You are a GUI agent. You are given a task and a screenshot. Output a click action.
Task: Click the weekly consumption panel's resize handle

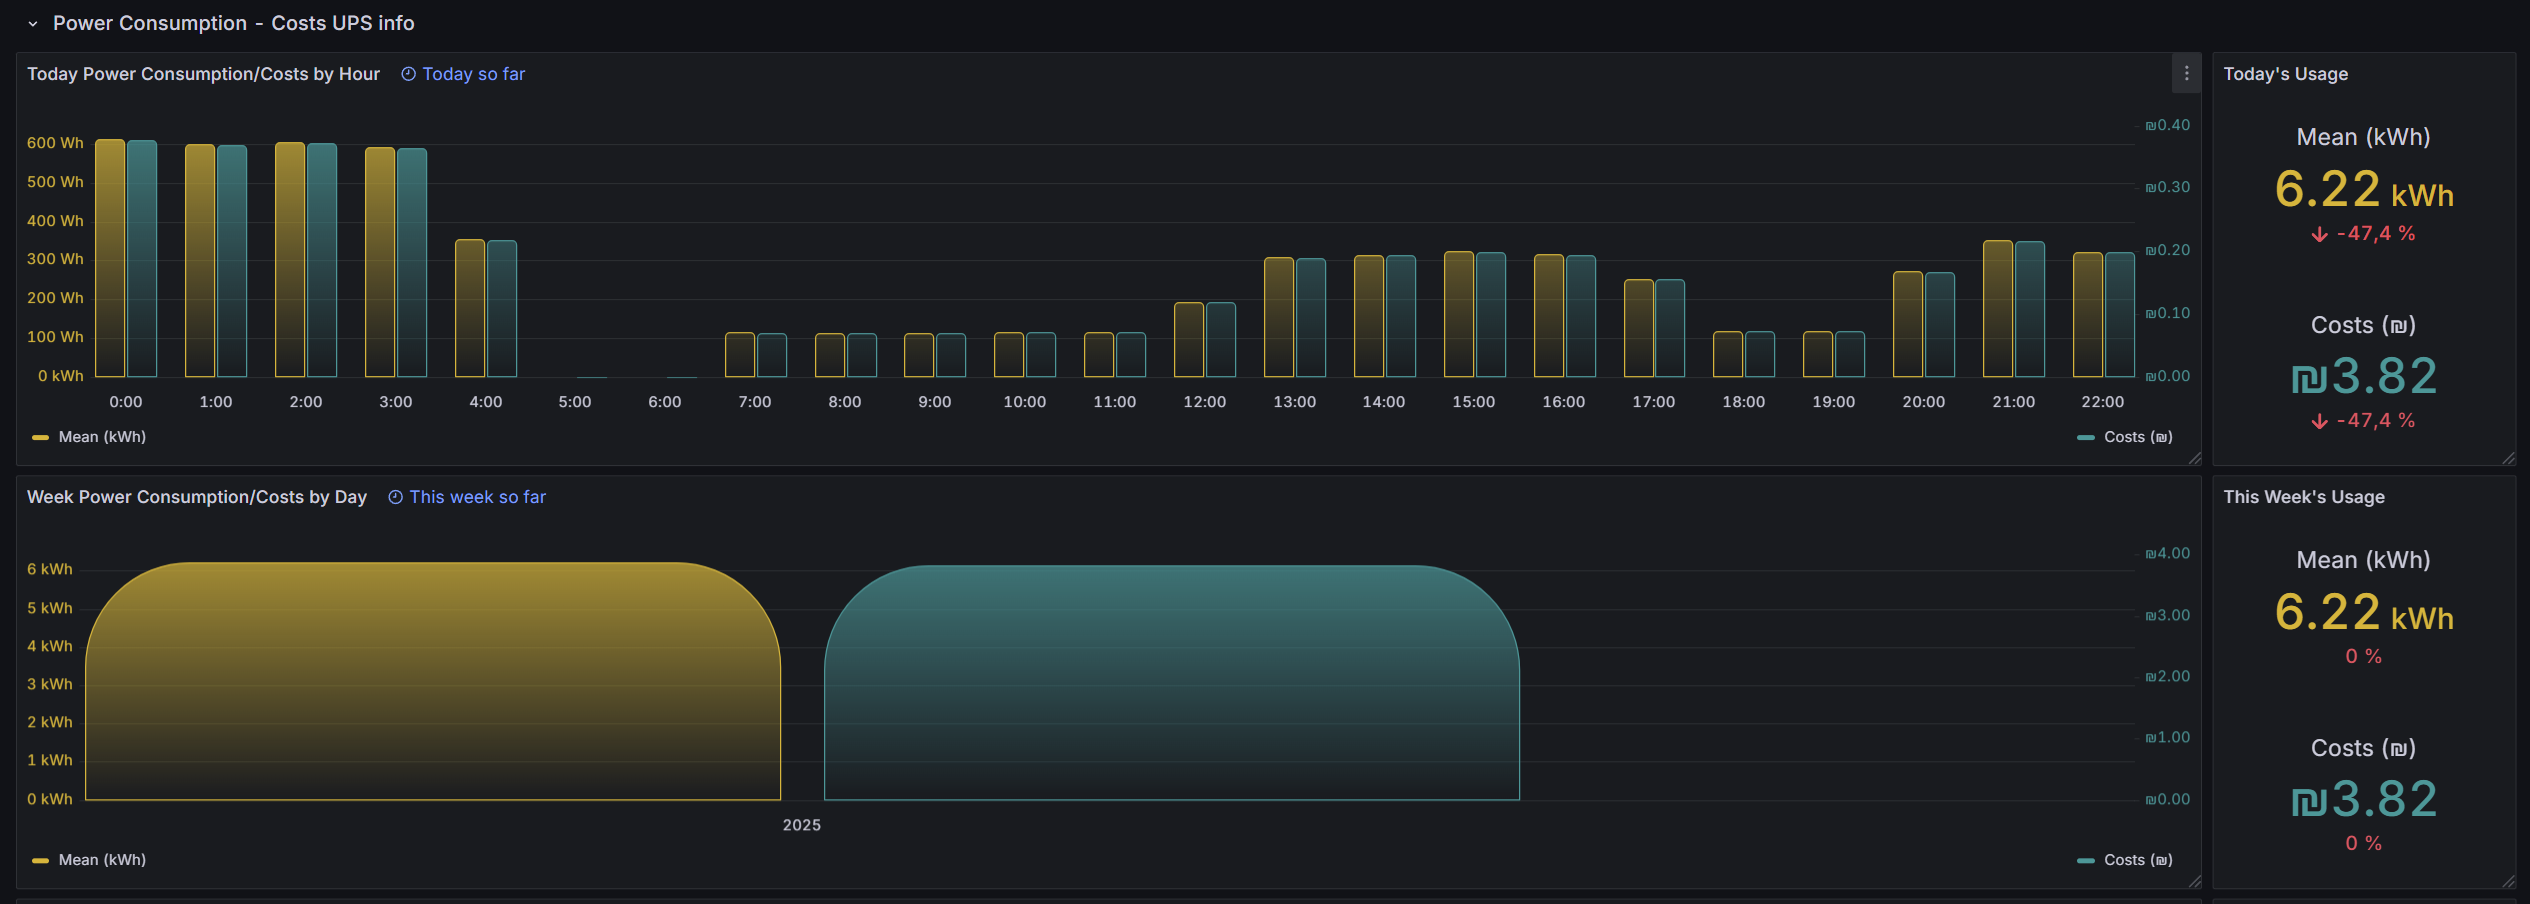tap(2194, 882)
